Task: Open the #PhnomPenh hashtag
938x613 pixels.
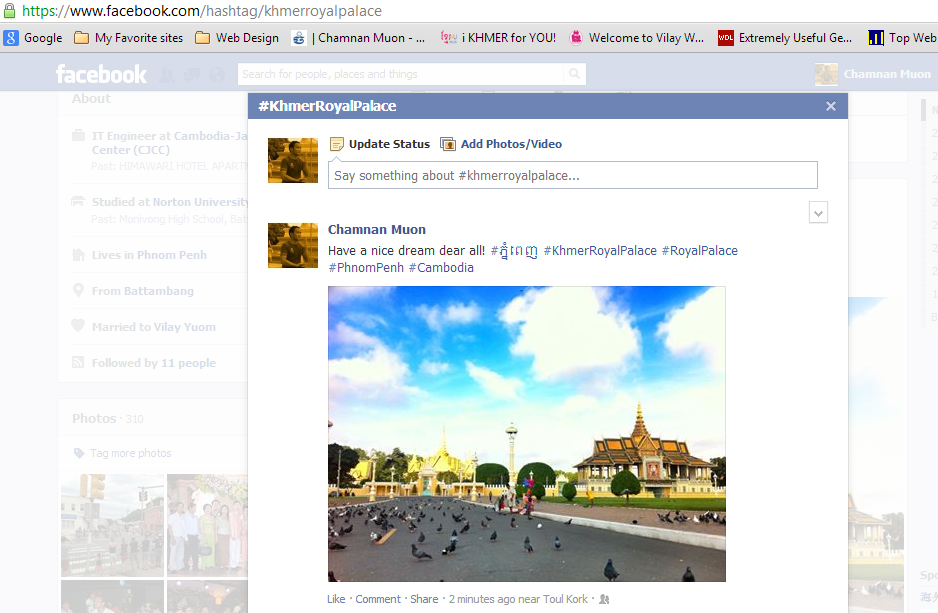Action: click(366, 267)
